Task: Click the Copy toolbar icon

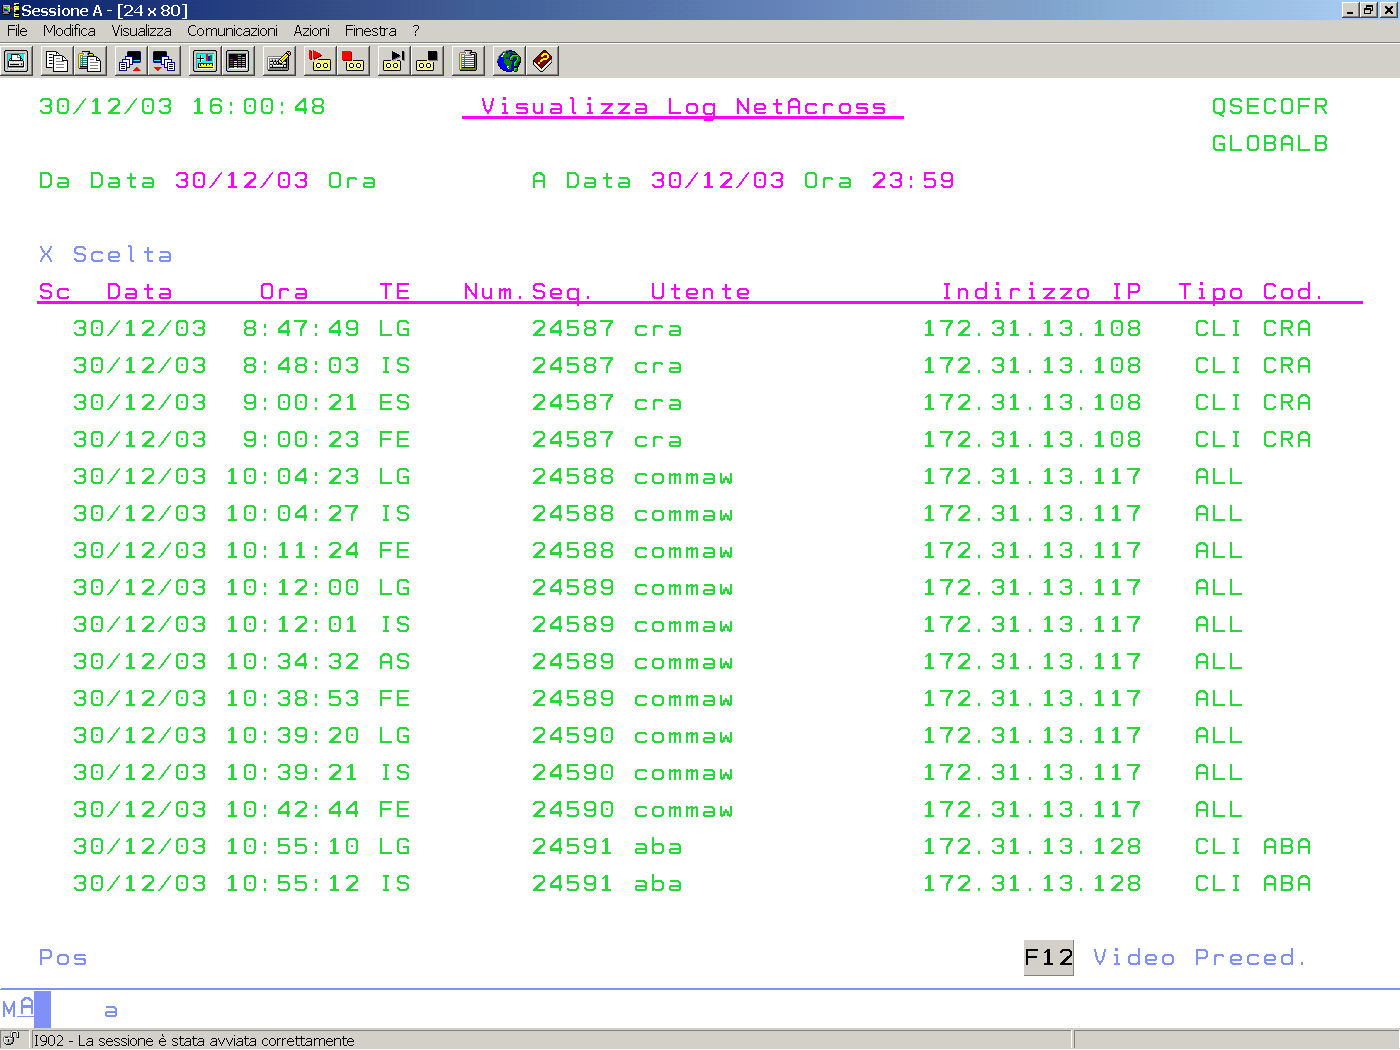Action: [57, 61]
